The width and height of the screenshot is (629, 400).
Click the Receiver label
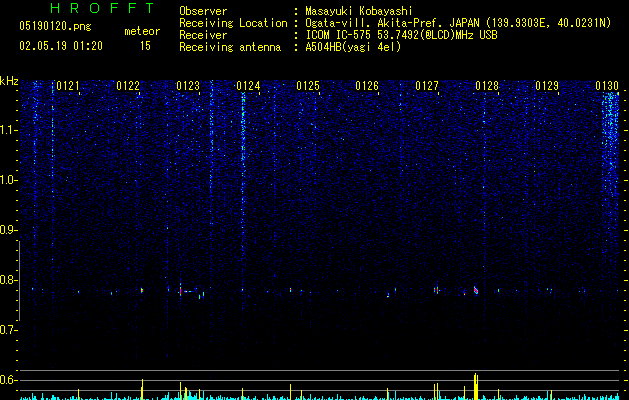coord(203,35)
